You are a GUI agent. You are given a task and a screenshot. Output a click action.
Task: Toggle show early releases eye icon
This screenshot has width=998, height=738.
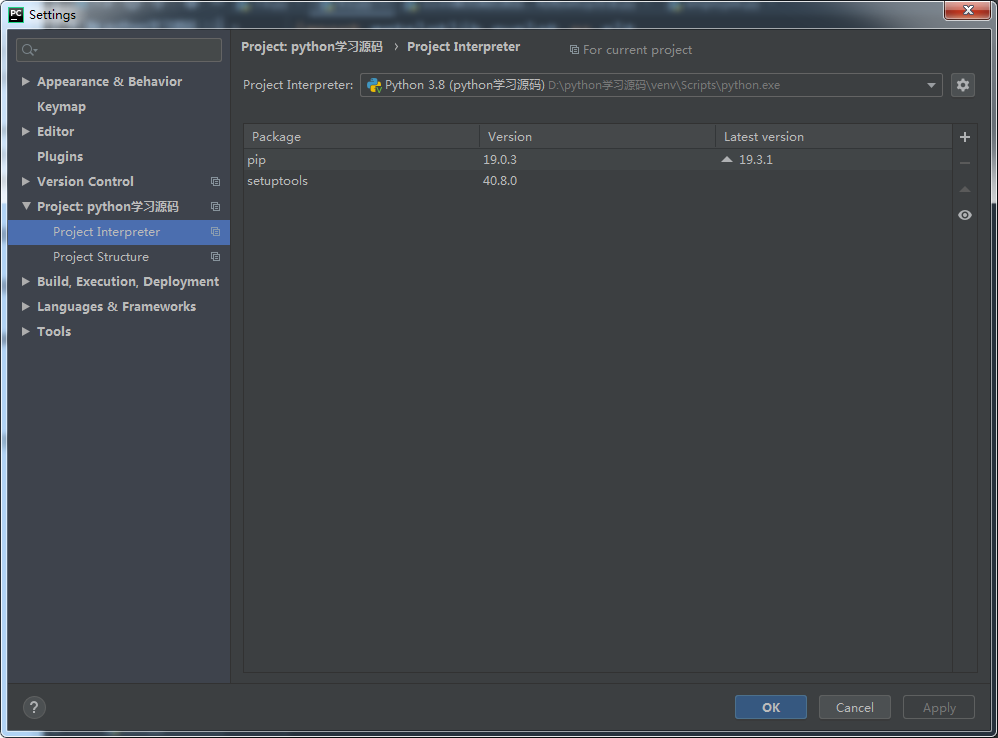[964, 215]
